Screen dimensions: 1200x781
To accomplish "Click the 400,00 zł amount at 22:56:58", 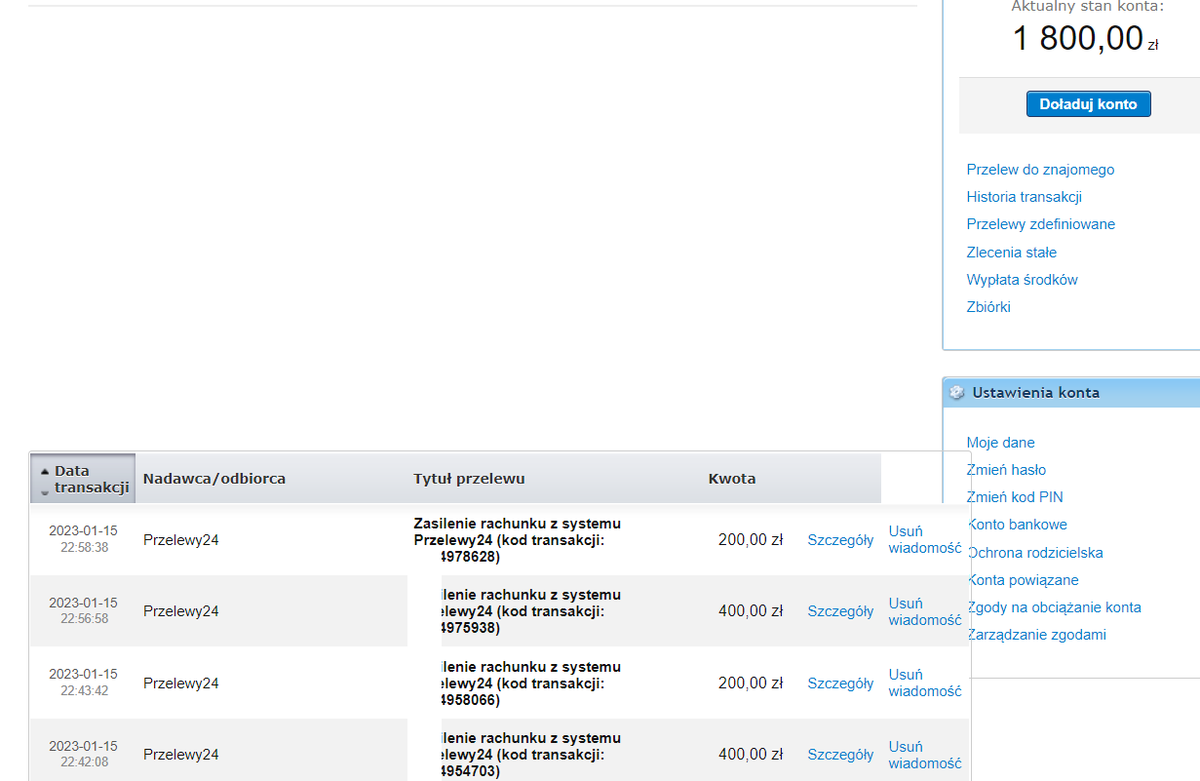I will point(750,611).
